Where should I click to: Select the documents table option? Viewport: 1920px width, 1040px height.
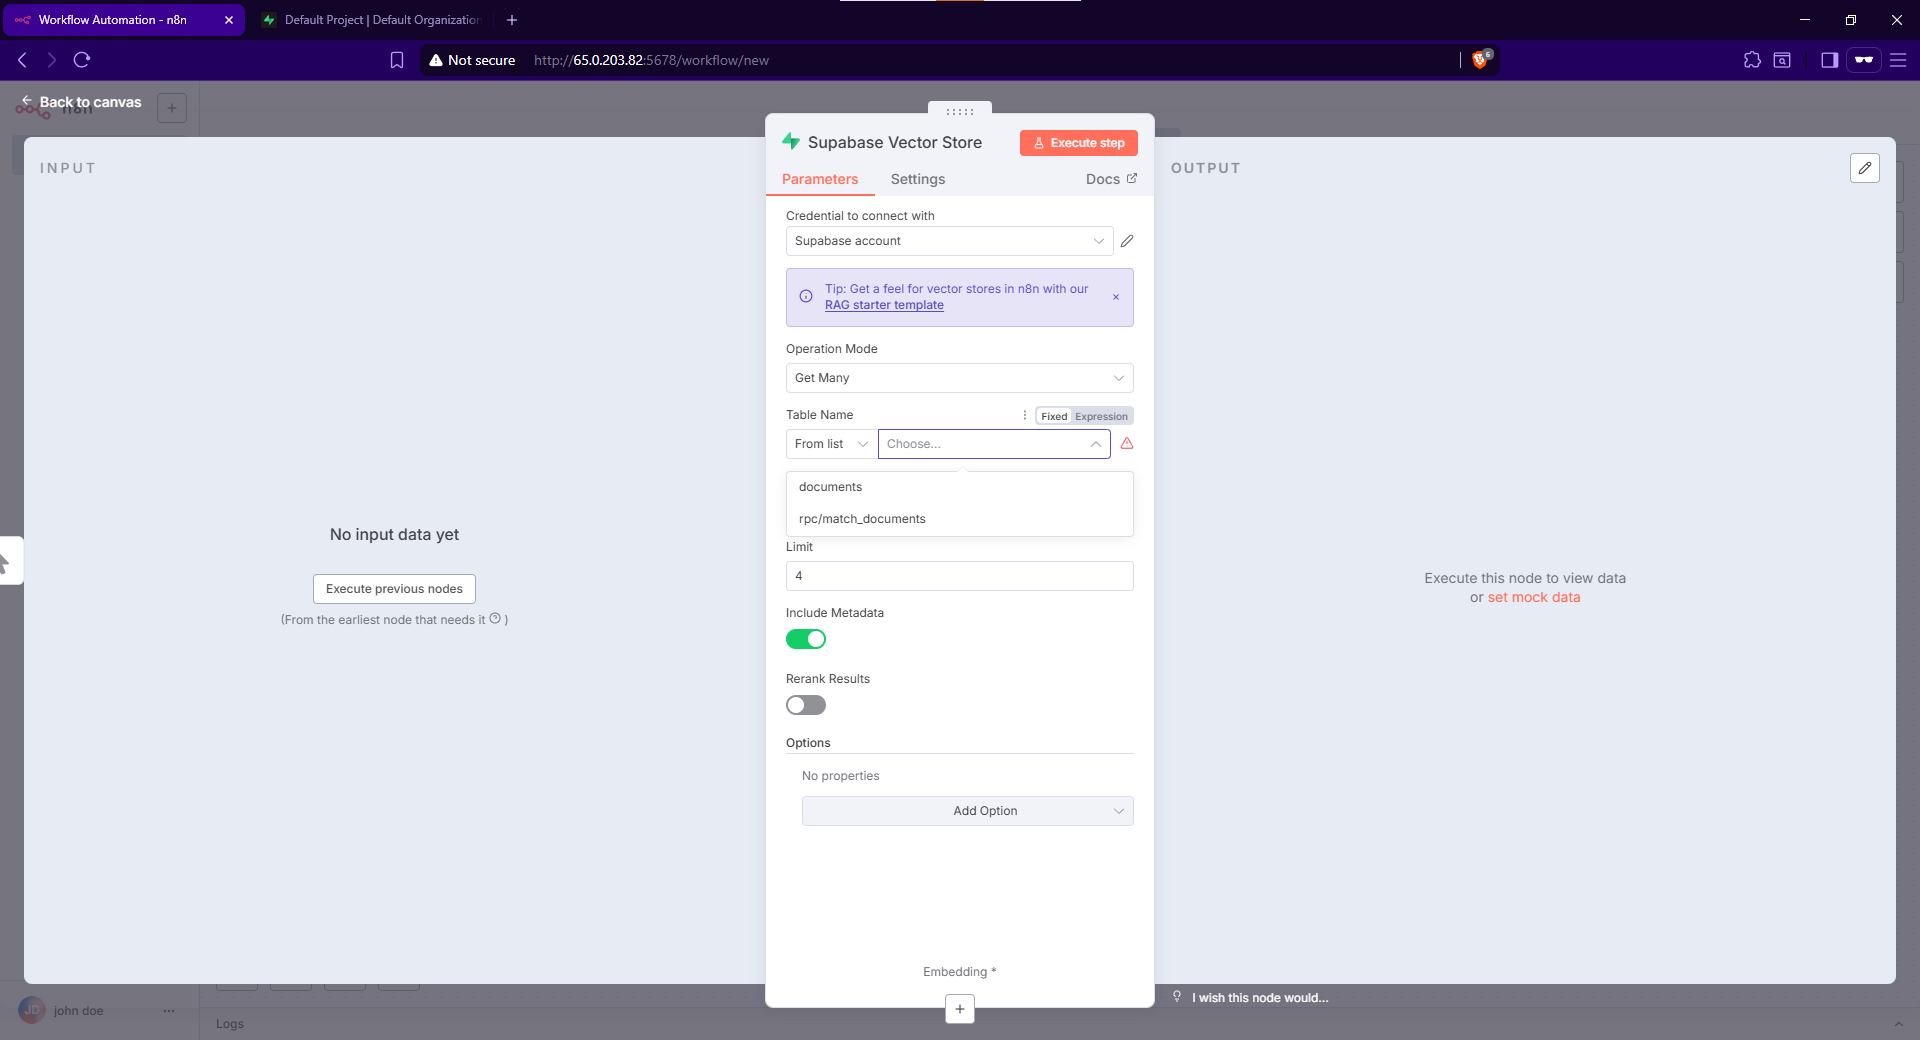[x=959, y=487]
